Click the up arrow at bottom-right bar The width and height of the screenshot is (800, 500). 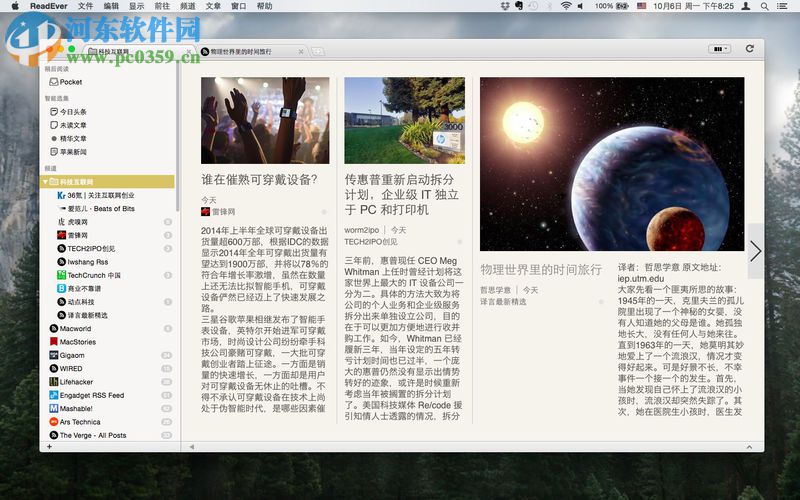(x=749, y=447)
